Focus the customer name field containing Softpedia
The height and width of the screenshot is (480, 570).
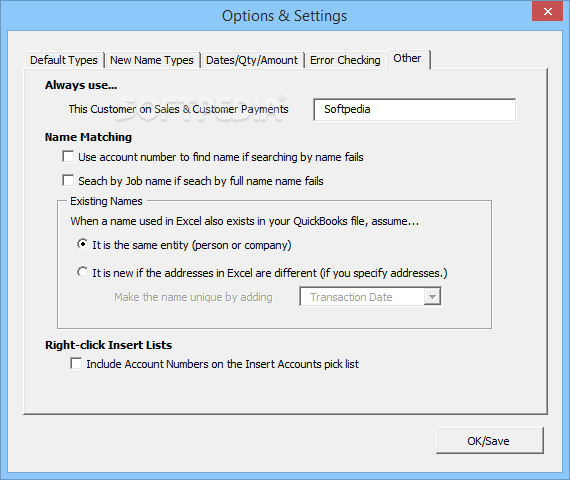414,109
